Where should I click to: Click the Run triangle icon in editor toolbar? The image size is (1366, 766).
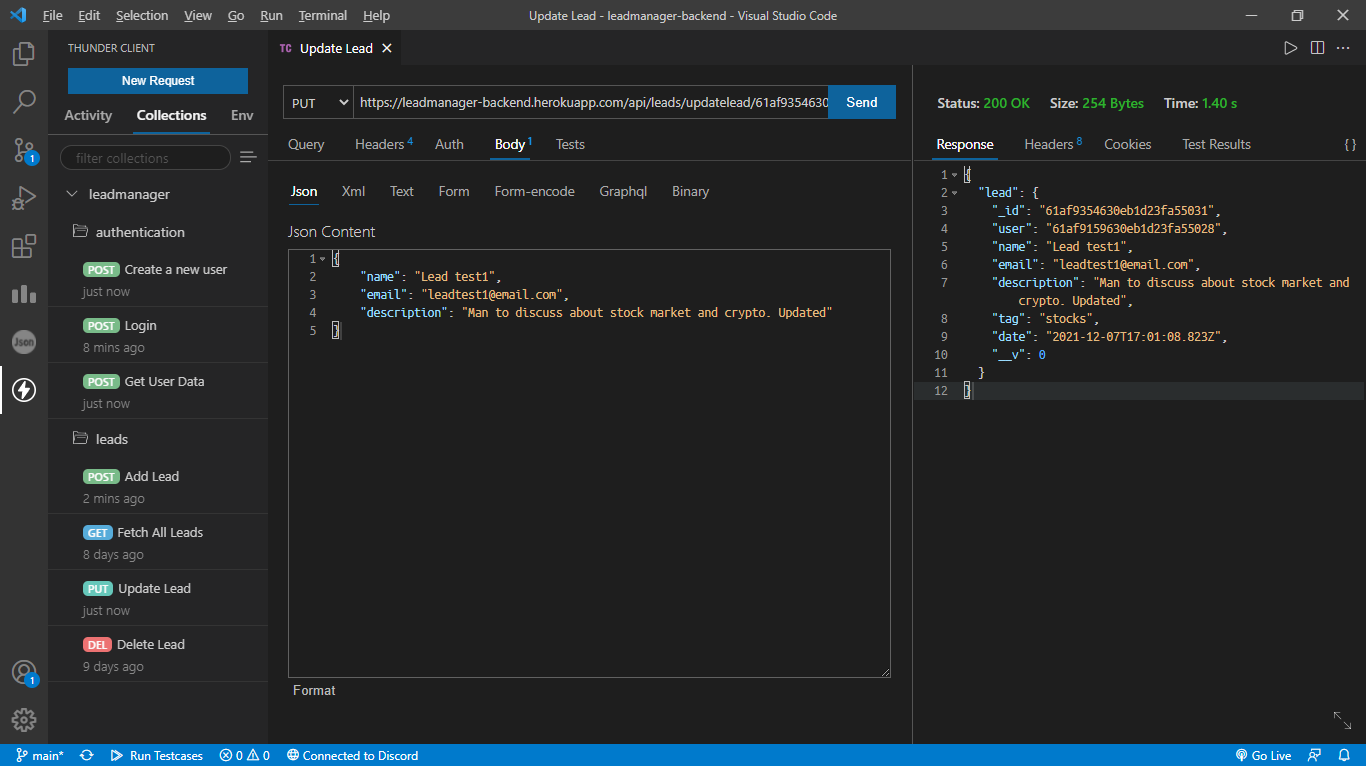(1291, 48)
